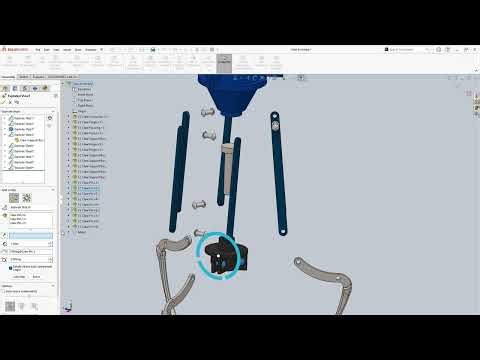Select the topmost Explode Step entry
The width and height of the screenshot is (480, 360).
[x=23, y=118]
